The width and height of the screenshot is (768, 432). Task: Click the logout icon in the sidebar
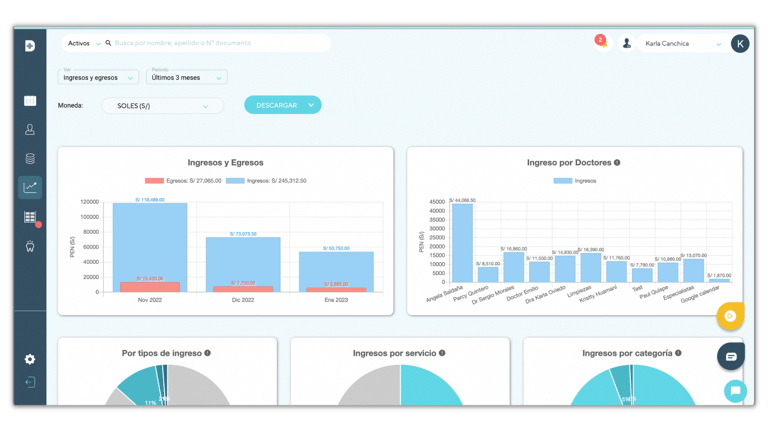30,382
